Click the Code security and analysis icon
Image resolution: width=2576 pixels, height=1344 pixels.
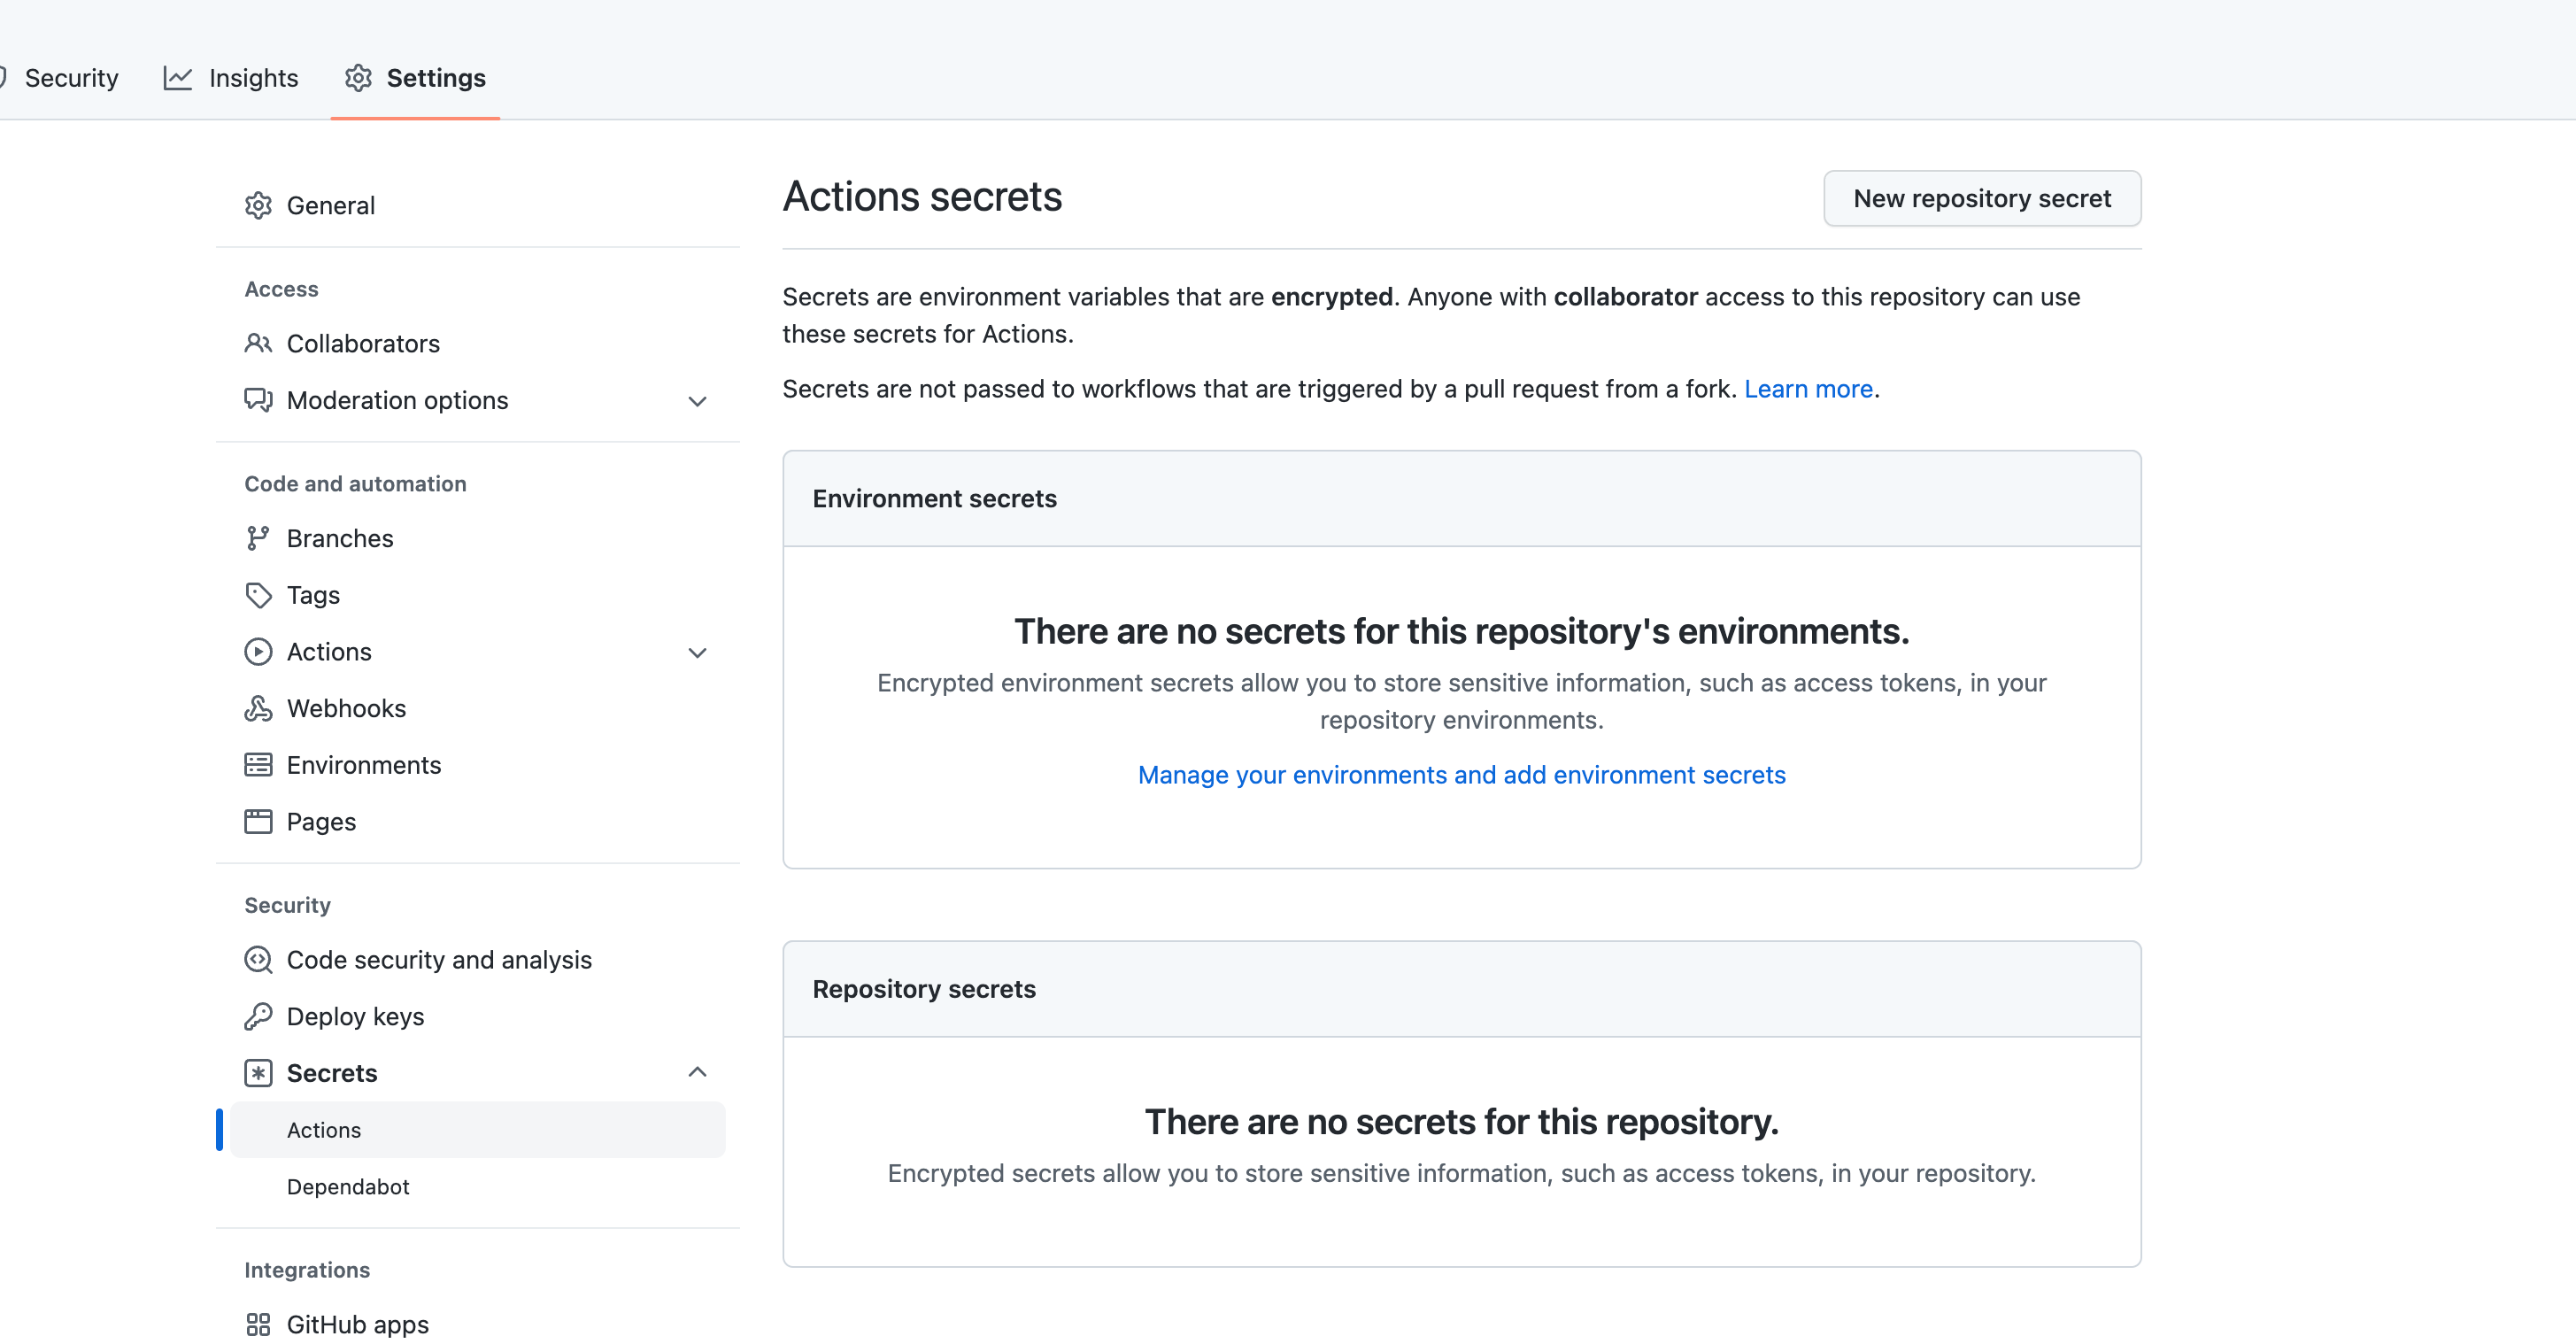pos(258,959)
